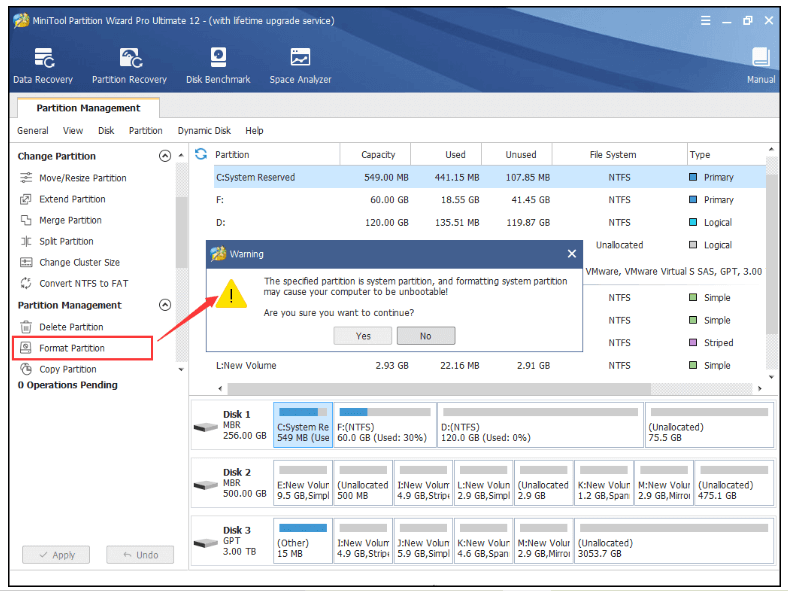Select (Other) 15 MB block on Disk 3
The width and height of the screenshot is (788, 591).
coord(303,540)
